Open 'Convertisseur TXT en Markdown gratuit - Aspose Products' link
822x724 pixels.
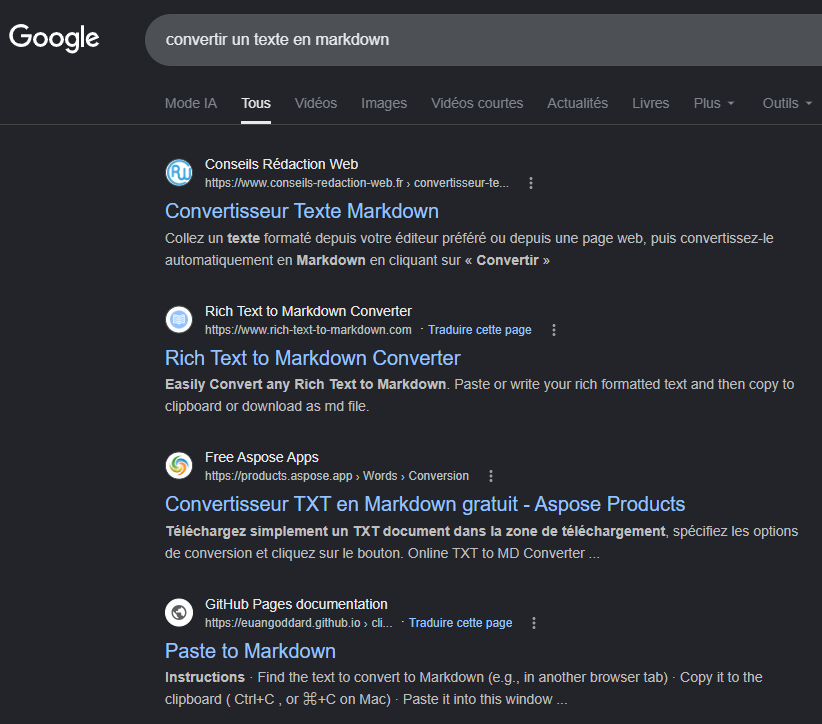point(425,504)
